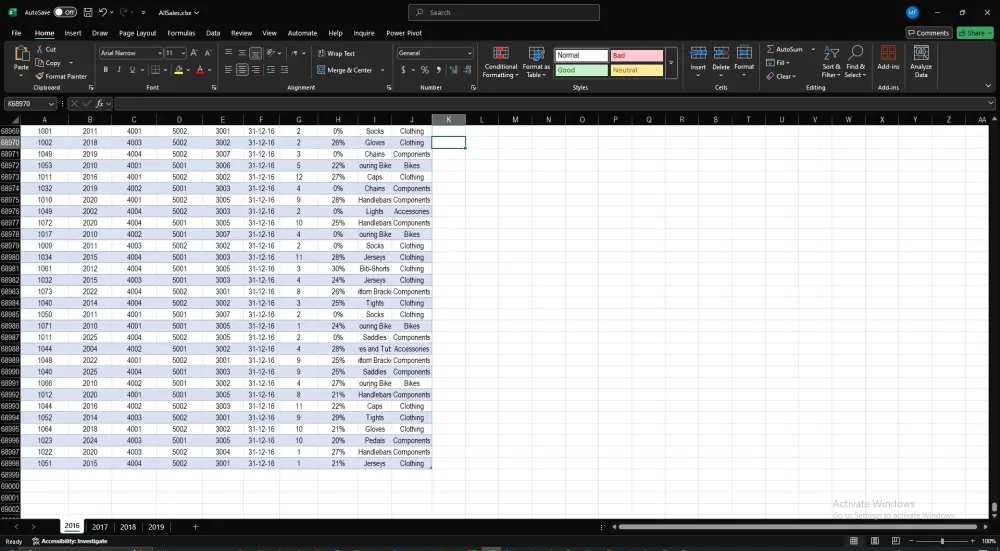This screenshot has width=1000, height=551.
Task: Open the Clear dropdown in Editing
Action: click(x=781, y=76)
